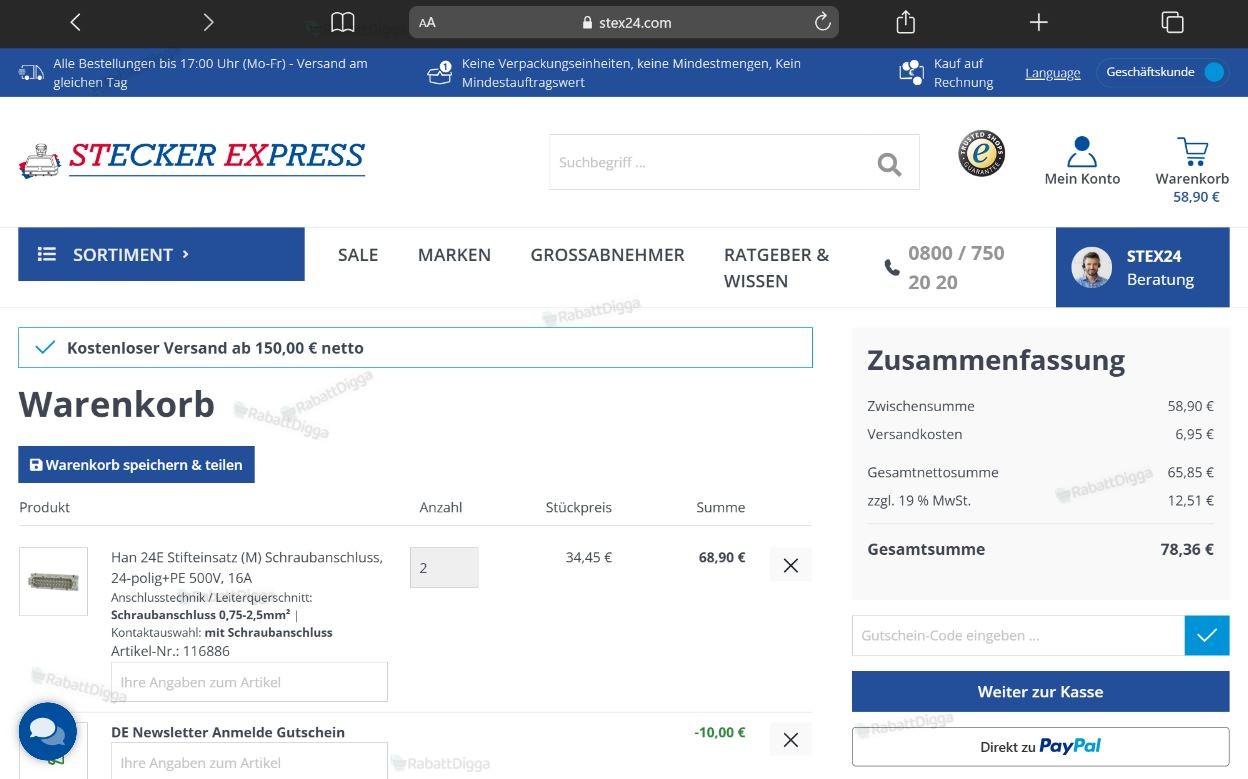The width and height of the screenshot is (1248, 779).
Task: Open Safari bookmarks book icon
Action: (x=343, y=22)
